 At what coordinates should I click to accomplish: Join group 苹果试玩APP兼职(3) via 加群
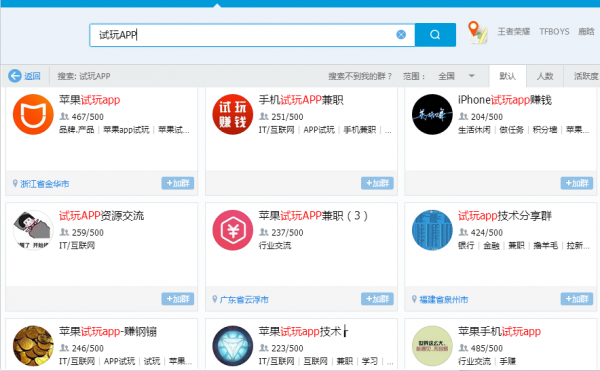coord(377,299)
